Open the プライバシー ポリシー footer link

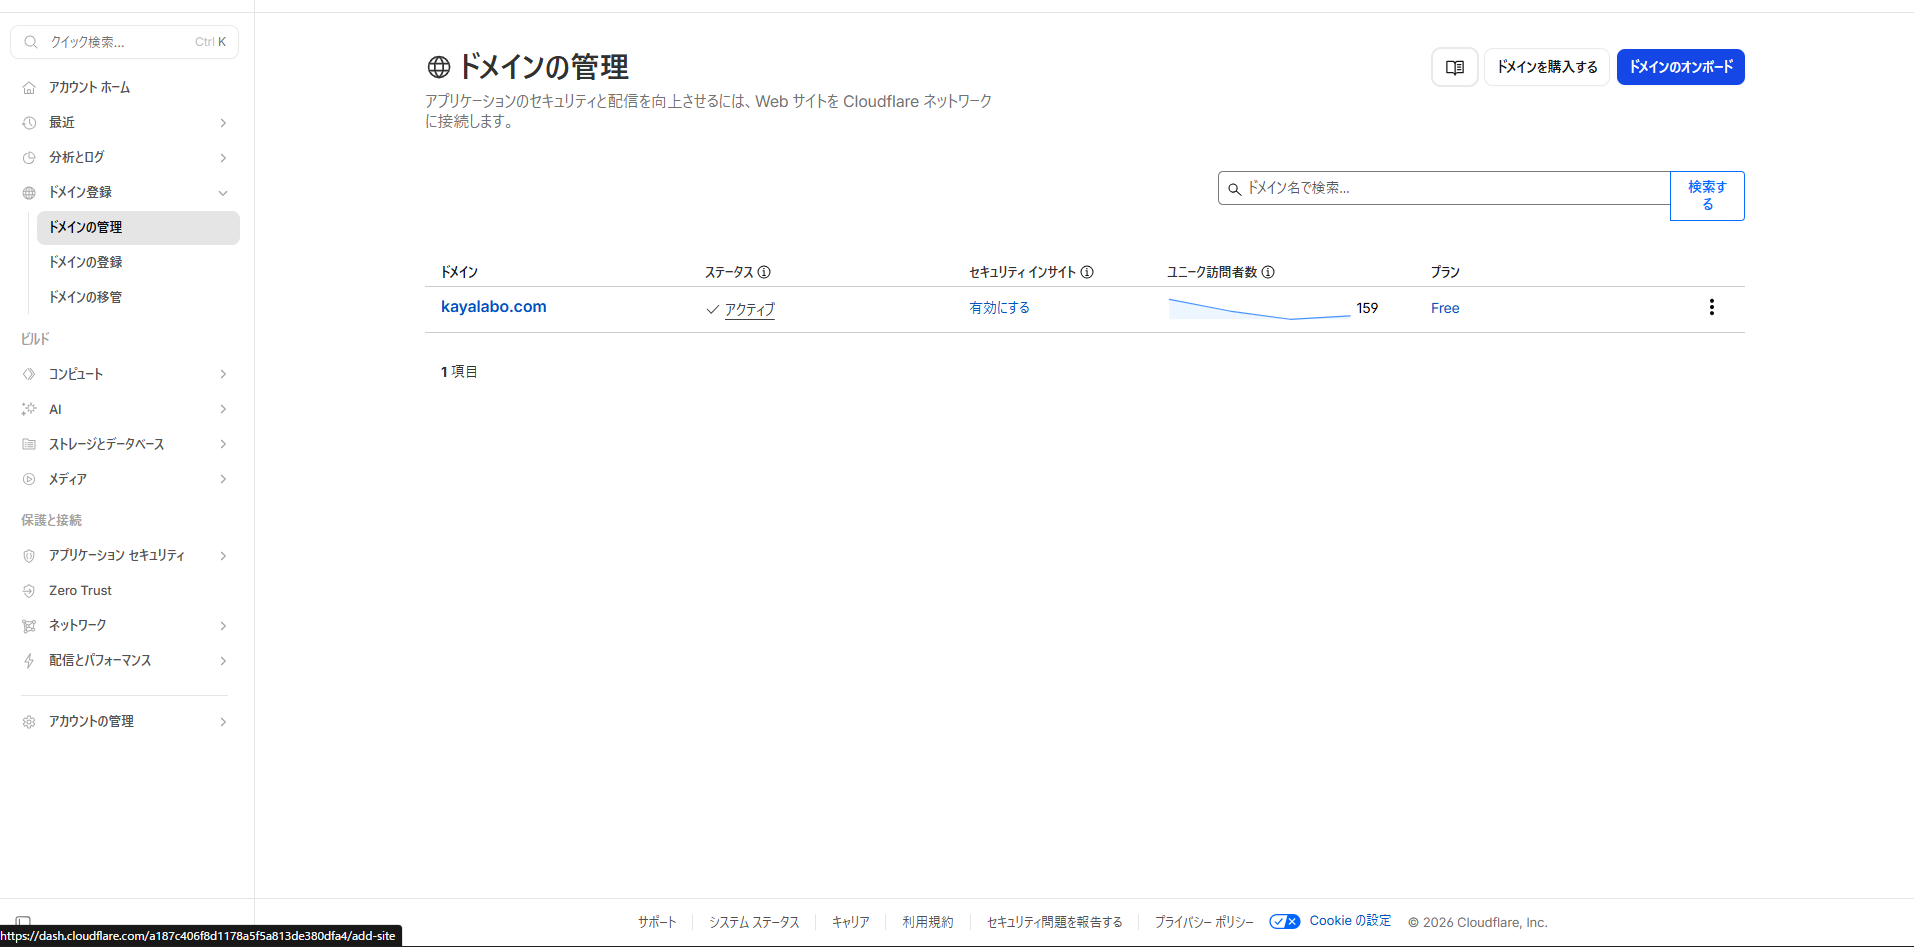[x=1204, y=922]
